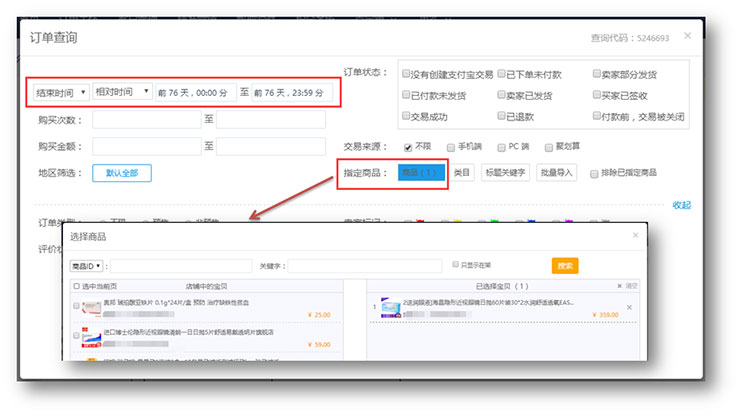Close the 订单查询 dialog

tap(687, 36)
